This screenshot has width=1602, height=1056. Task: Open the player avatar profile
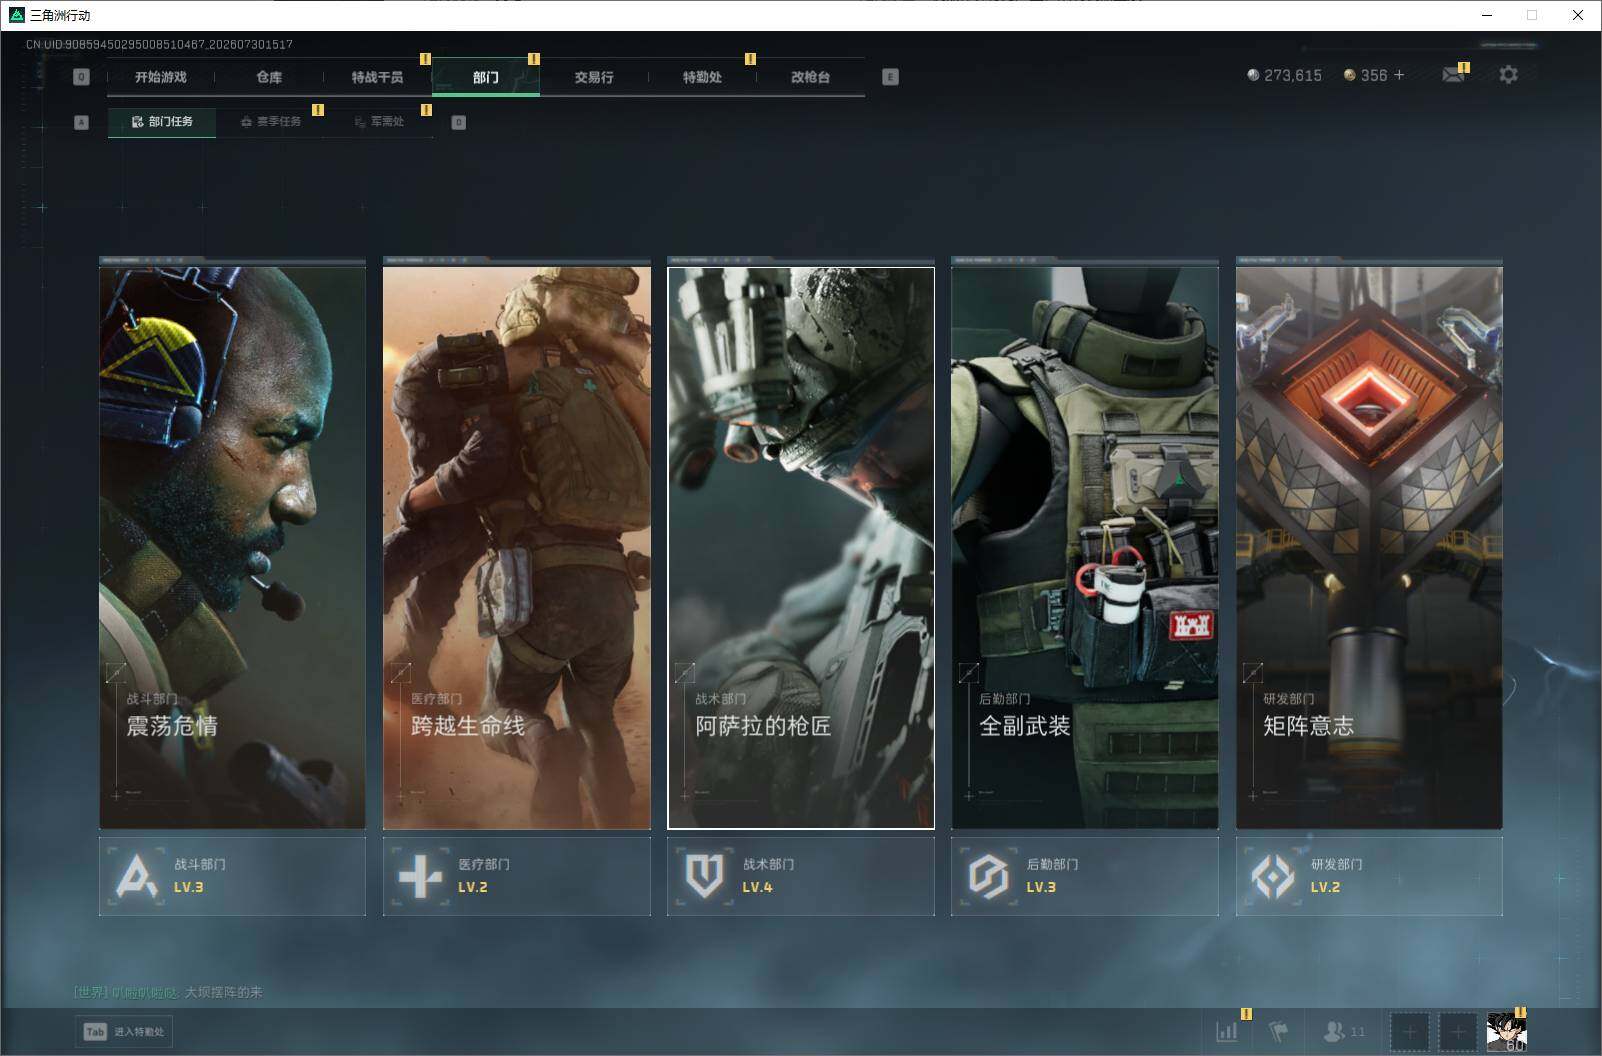click(1506, 1031)
